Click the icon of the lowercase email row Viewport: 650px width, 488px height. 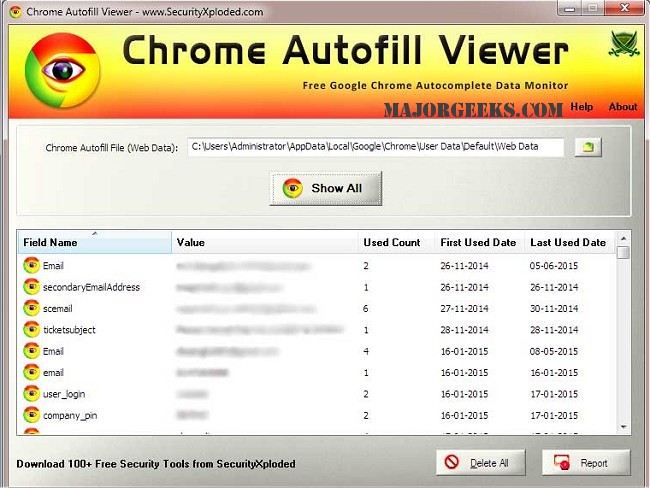click(x=32, y=372)
